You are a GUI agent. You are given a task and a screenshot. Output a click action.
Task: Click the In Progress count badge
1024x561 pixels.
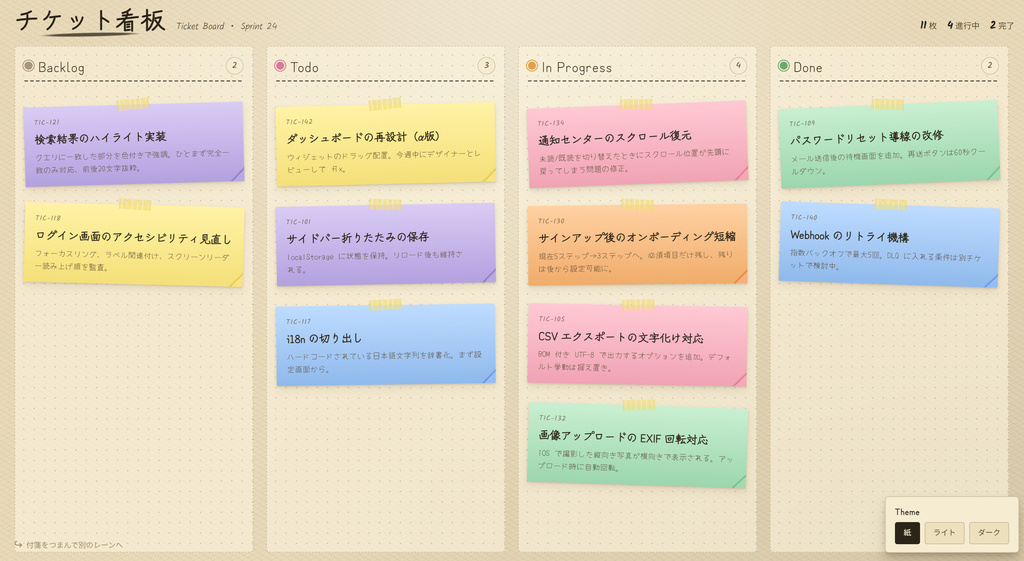(738, 66)
